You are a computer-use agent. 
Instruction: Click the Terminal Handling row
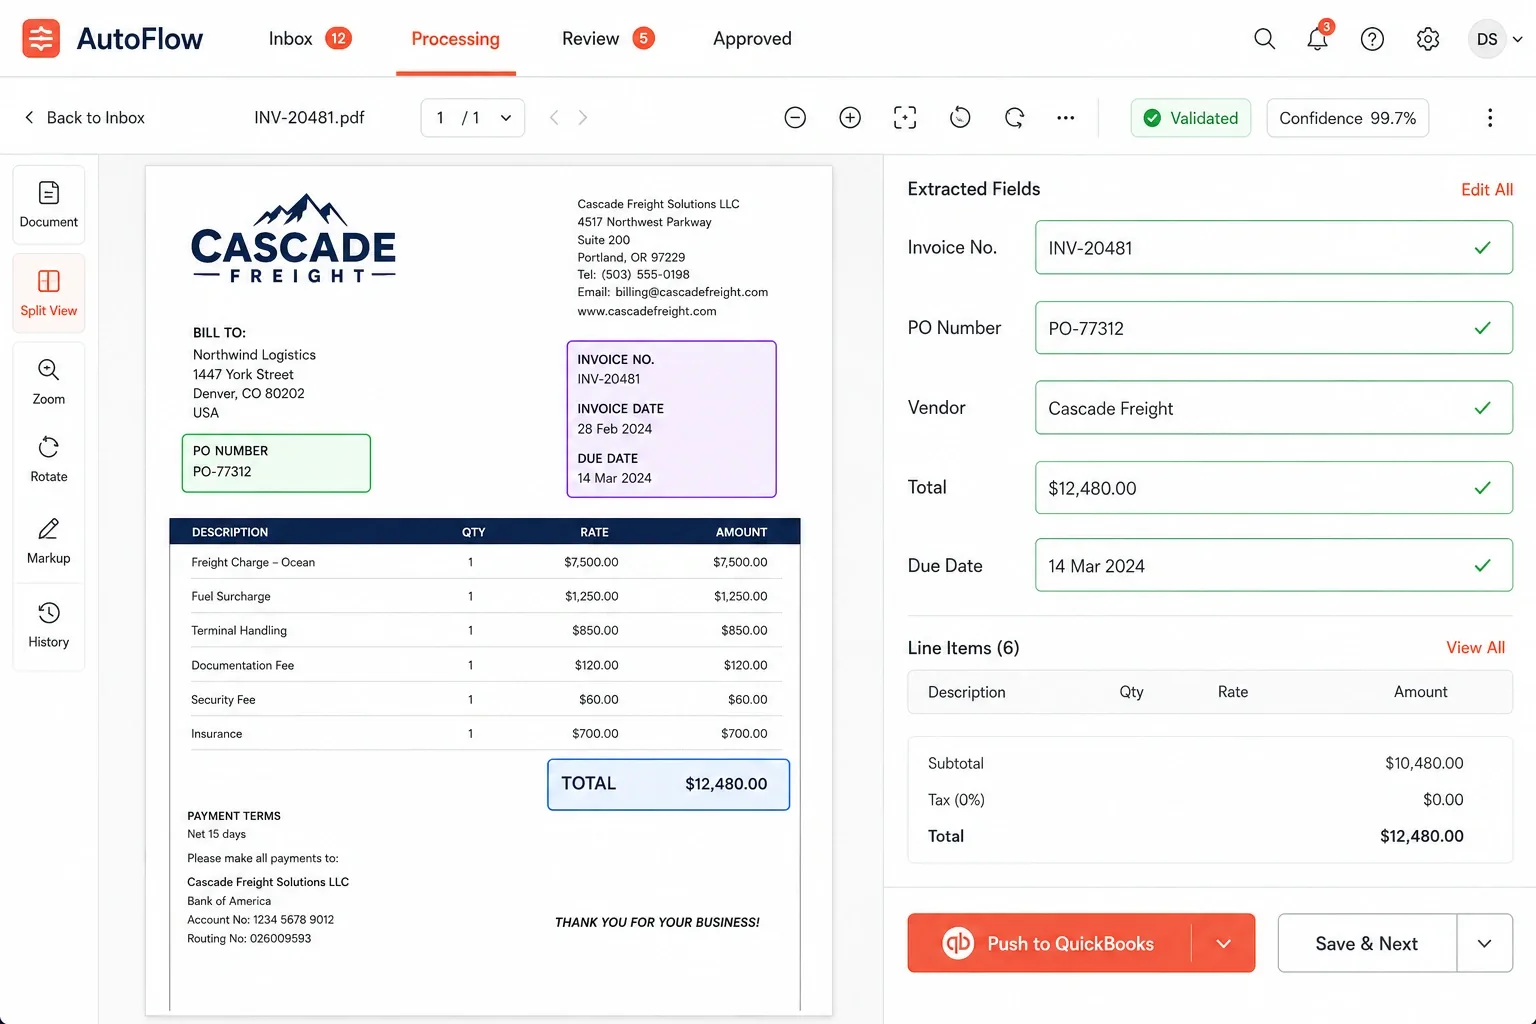485,630
